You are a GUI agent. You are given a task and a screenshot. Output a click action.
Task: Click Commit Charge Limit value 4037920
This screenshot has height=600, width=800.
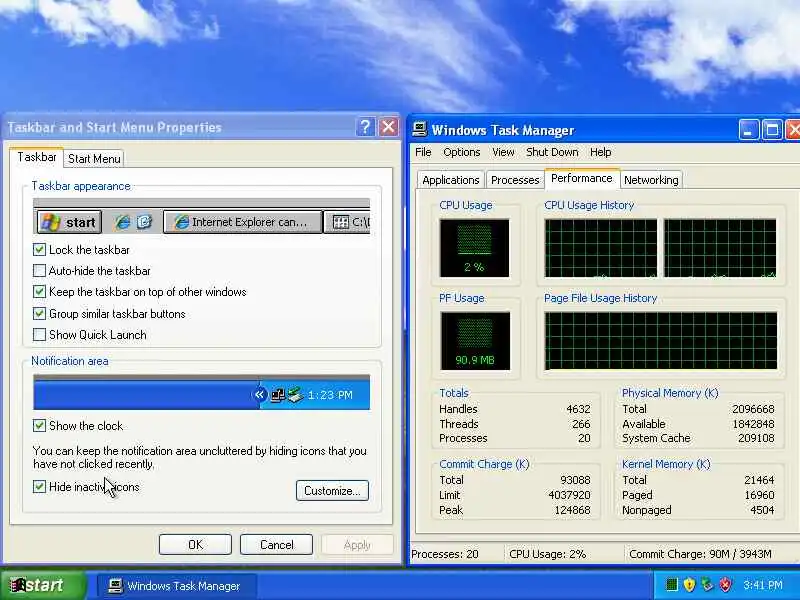click(x=569, y=495)
